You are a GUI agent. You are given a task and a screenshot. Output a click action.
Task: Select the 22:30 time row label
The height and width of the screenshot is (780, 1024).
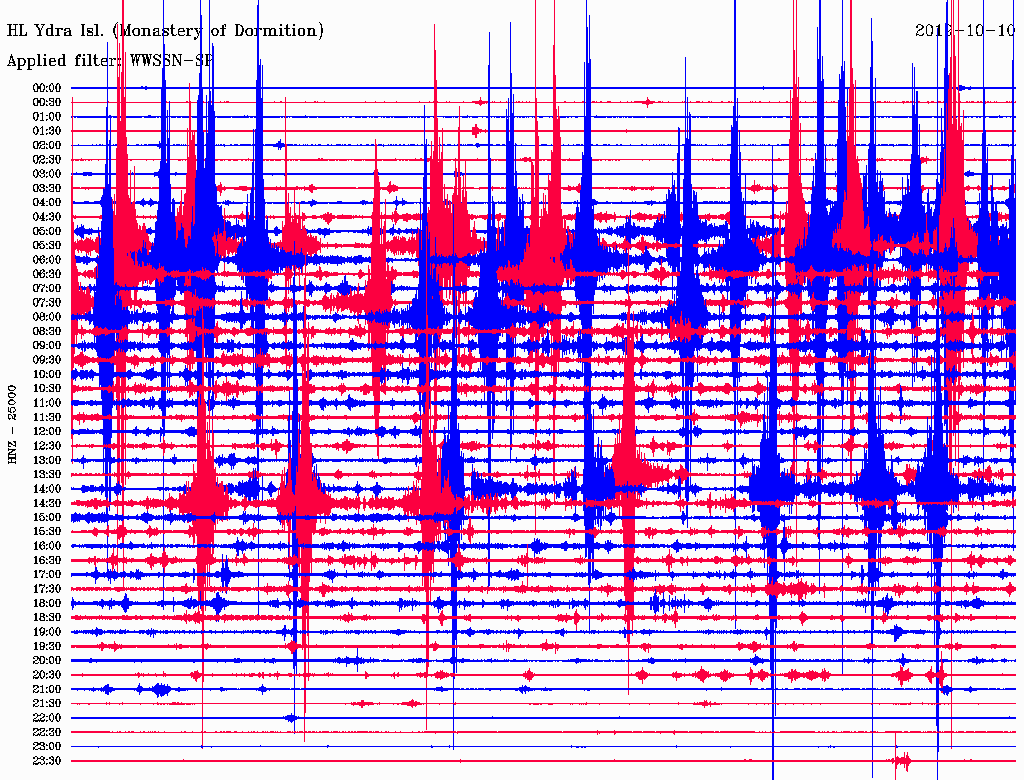tap(47, 732)
